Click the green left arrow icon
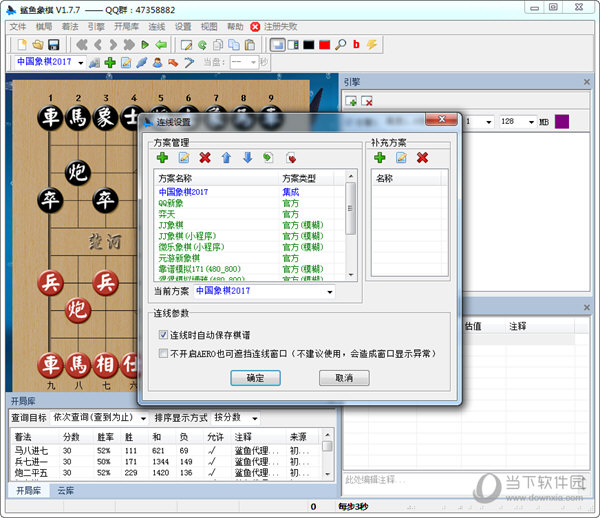600x518 pixels. click(161, 45)
